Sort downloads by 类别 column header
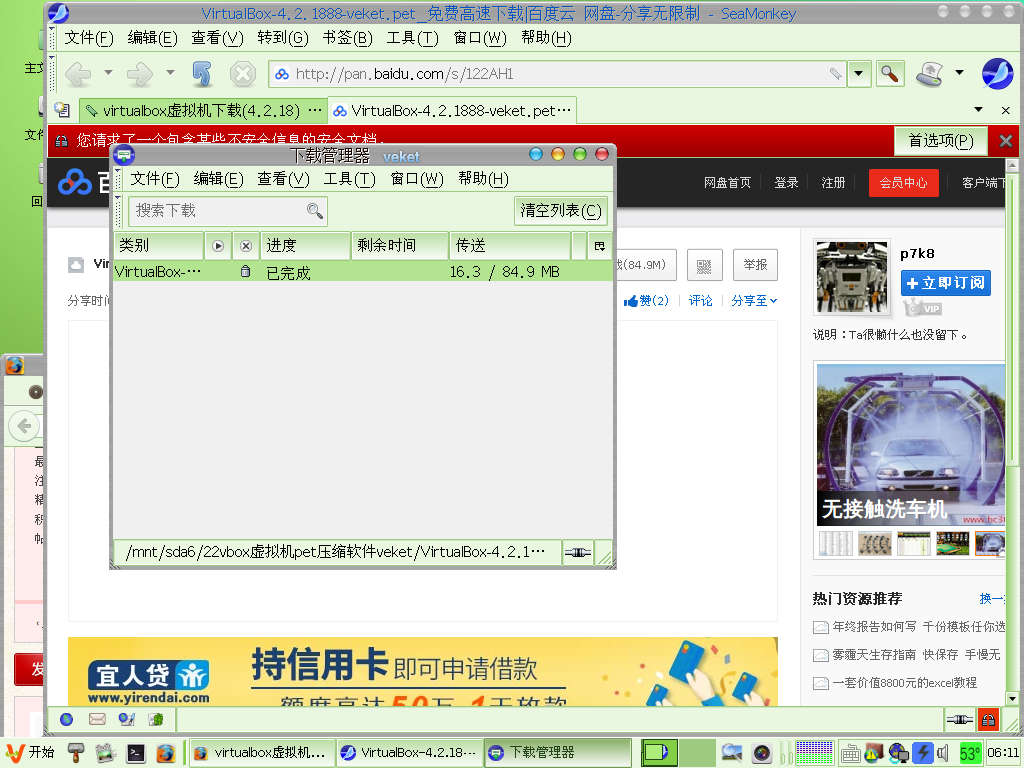This screenshot has height=768, width=1024. pos(159,246)
